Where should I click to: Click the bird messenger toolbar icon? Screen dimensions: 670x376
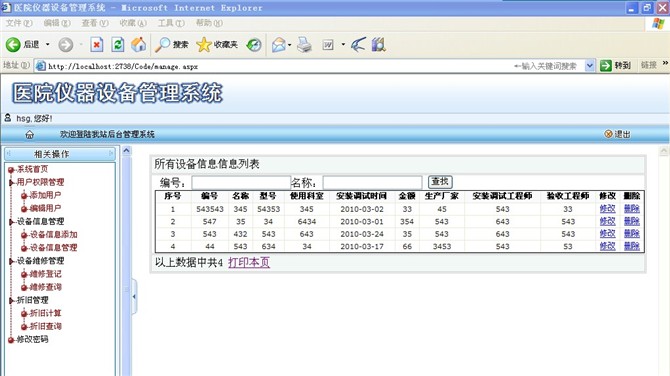[x=358, y=44]
